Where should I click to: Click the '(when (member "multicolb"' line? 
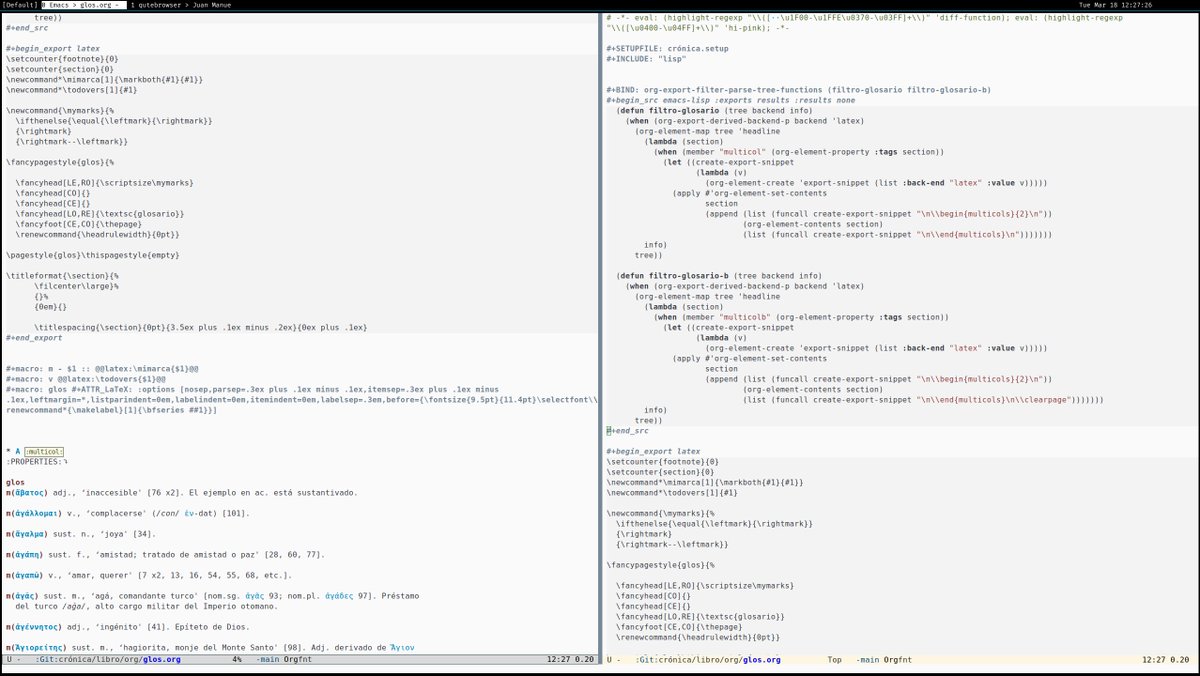point(801,317)
